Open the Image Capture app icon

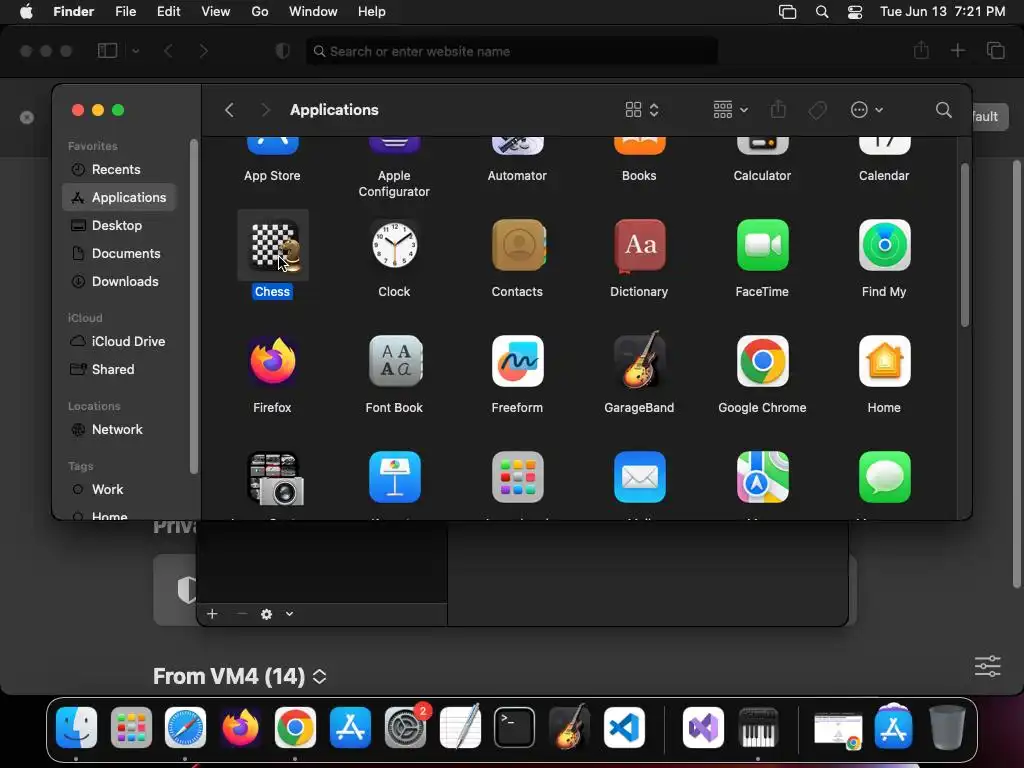pyautogui.click(x=274, y=479)
